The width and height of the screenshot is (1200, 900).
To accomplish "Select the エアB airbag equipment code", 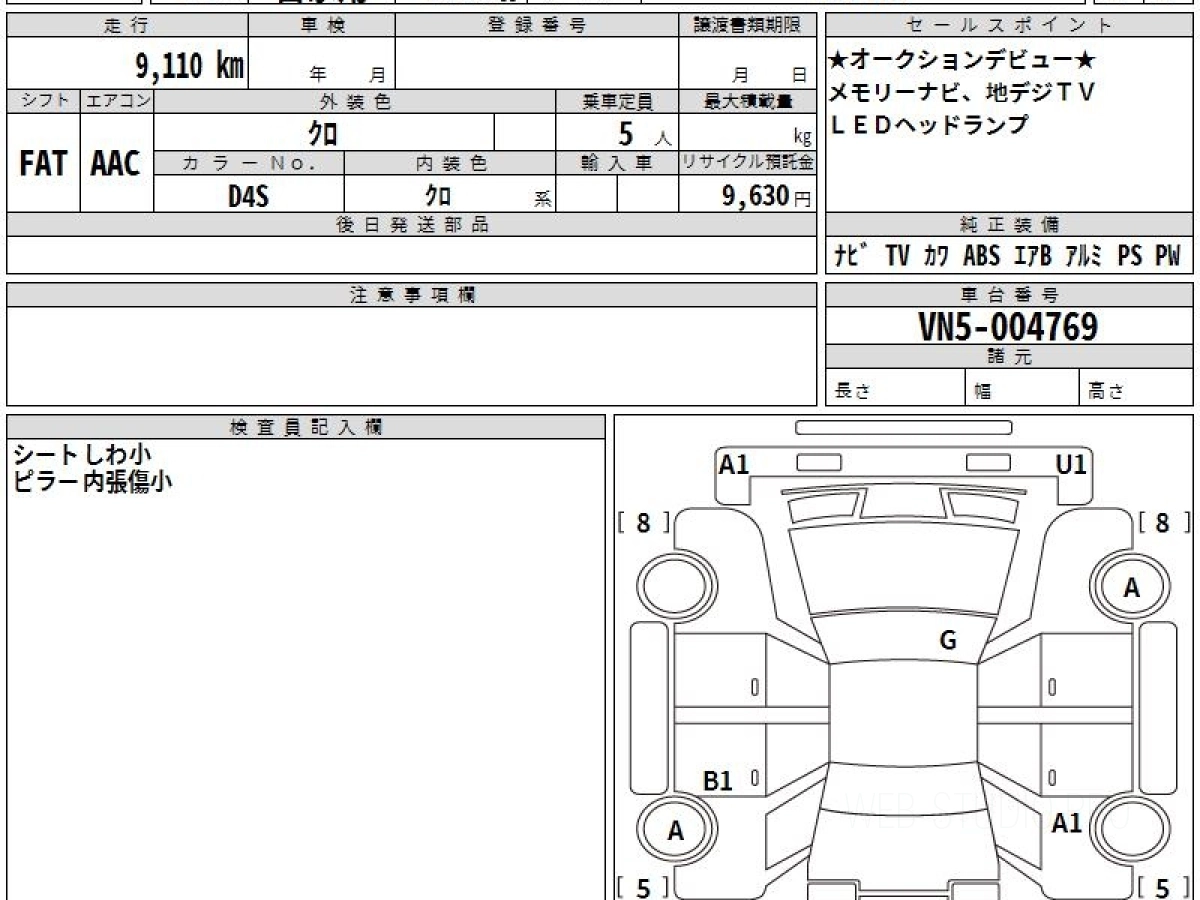I will [1033, 257].
